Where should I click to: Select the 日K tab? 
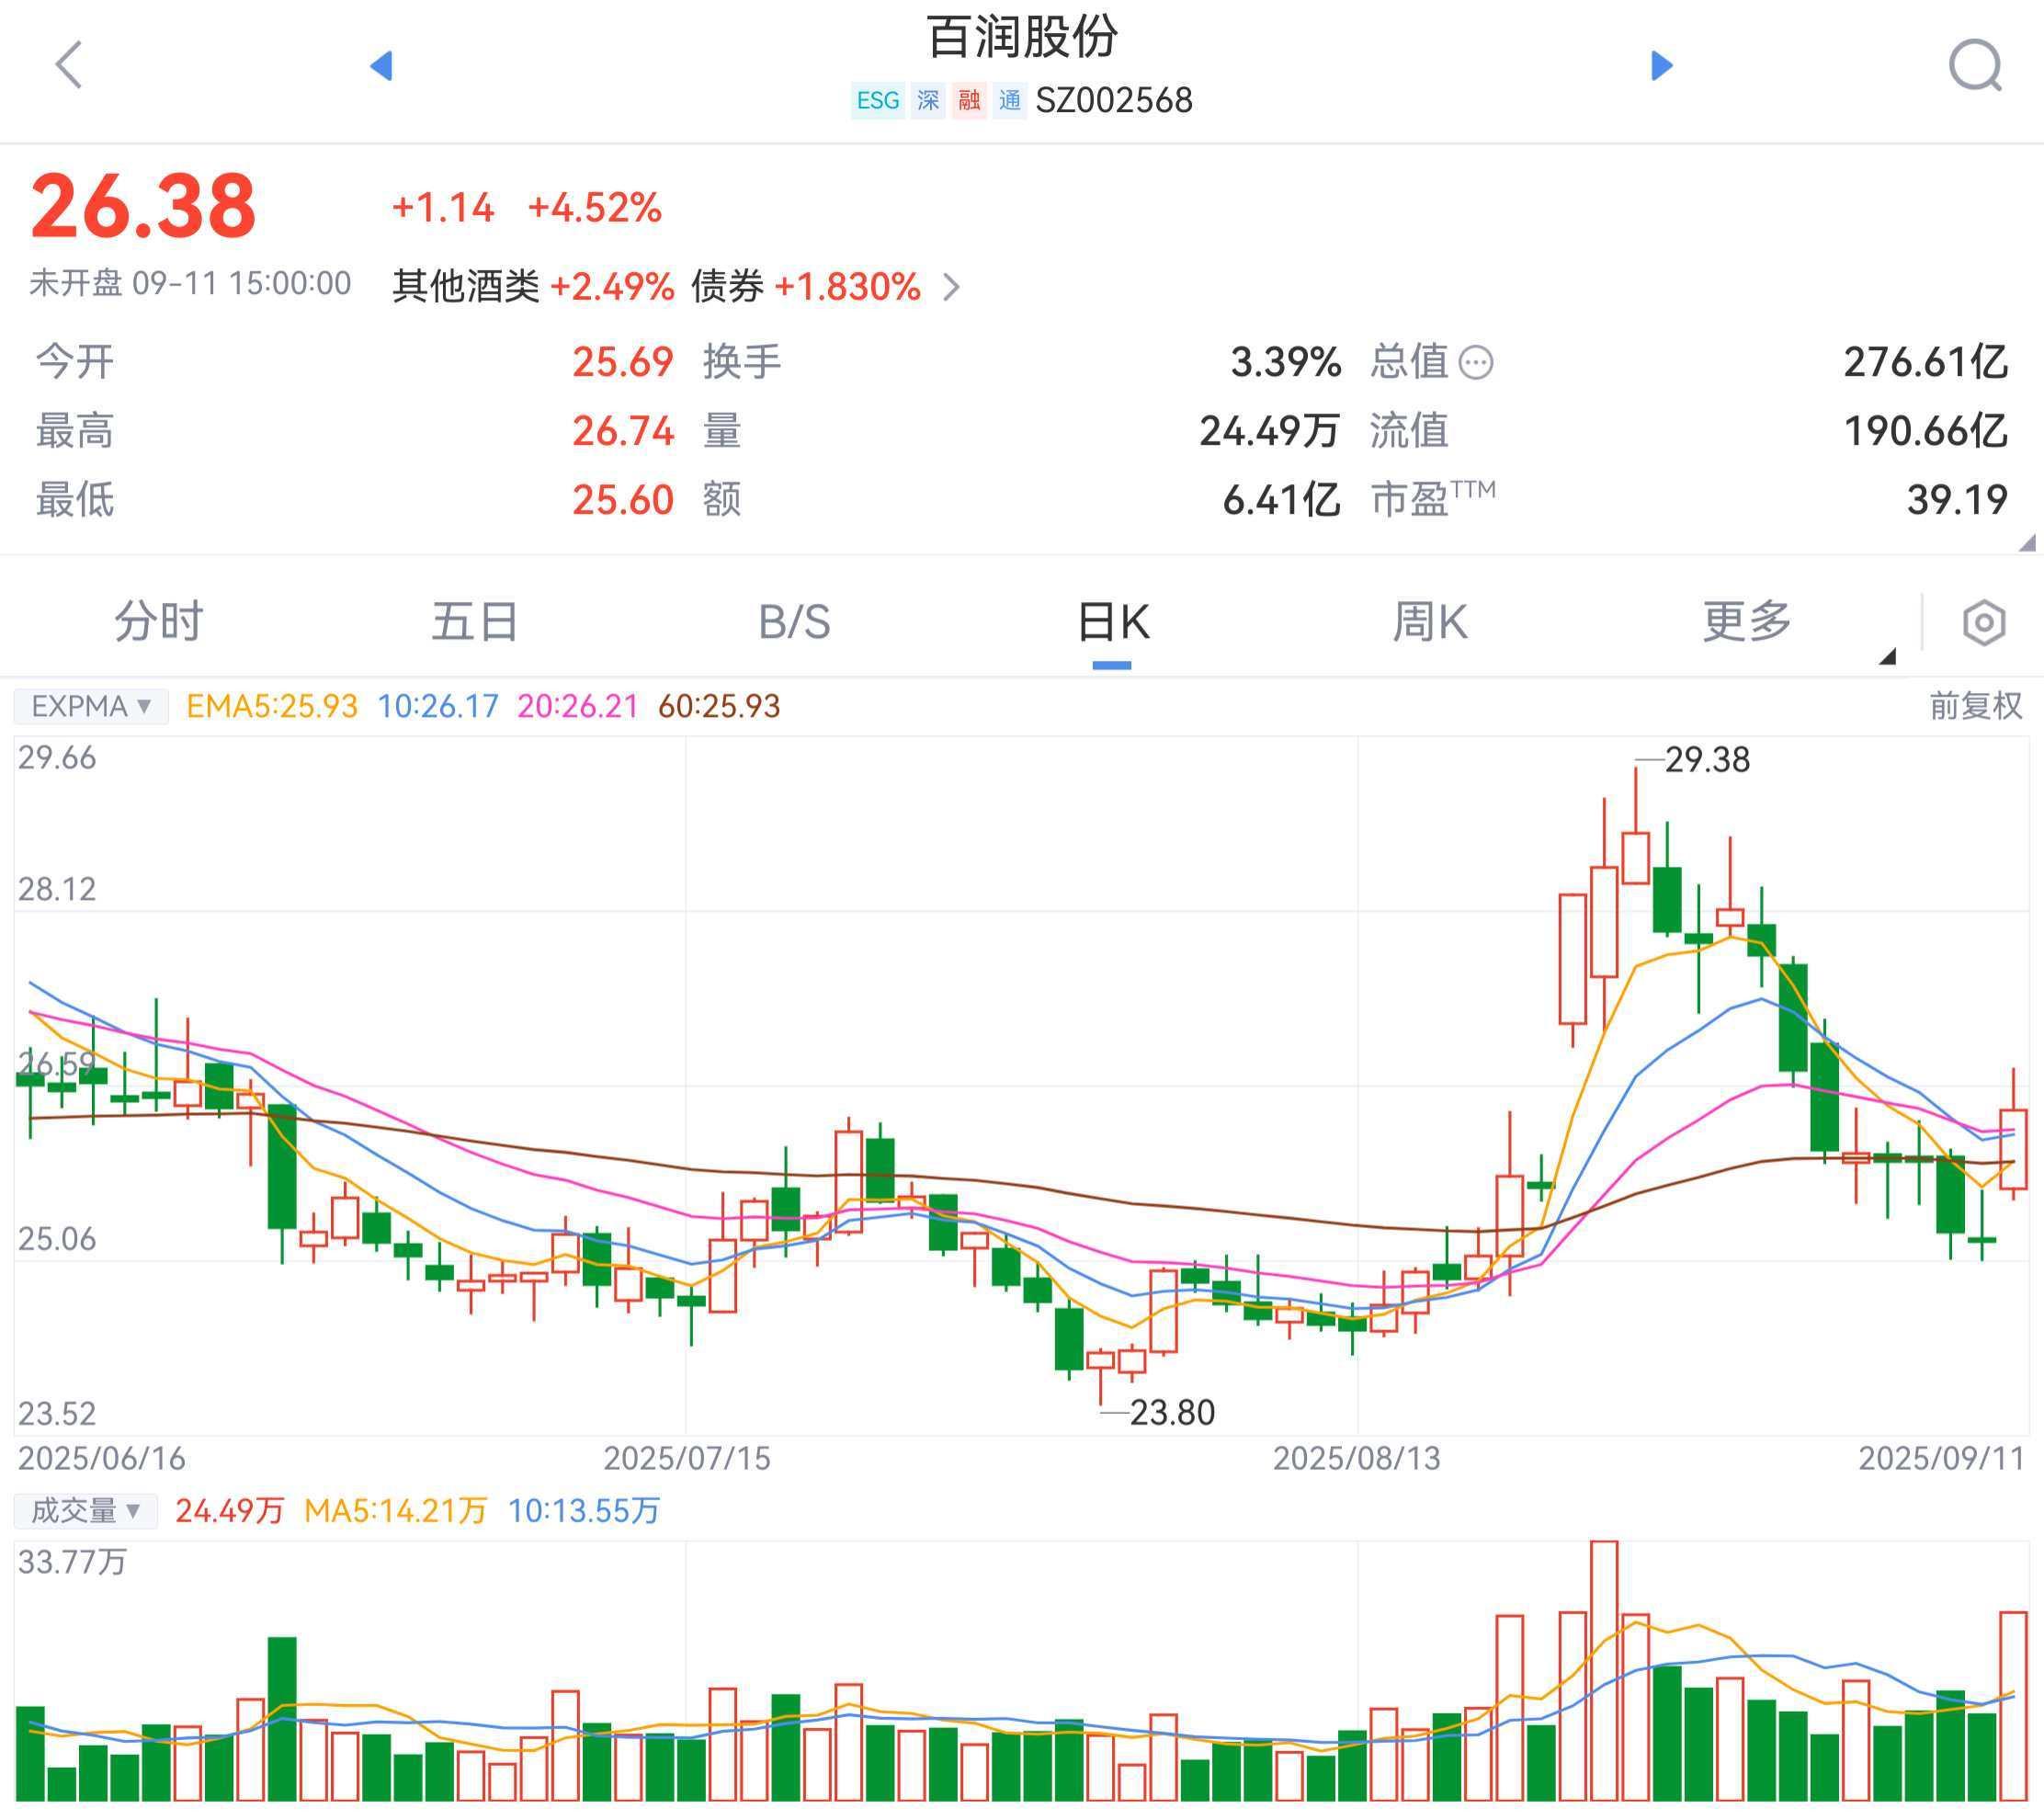point(1113,622)
